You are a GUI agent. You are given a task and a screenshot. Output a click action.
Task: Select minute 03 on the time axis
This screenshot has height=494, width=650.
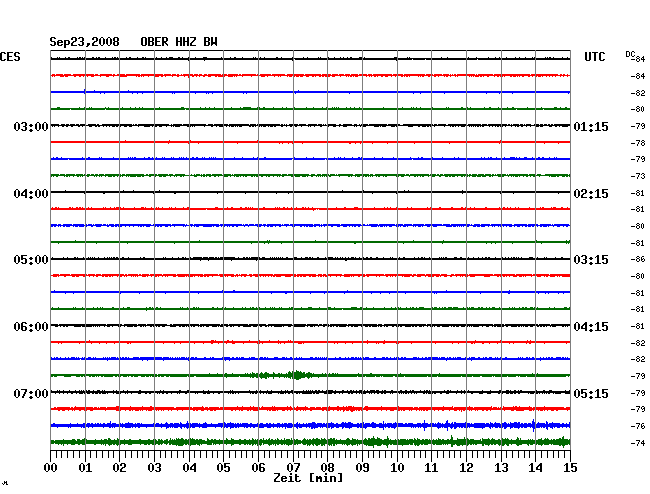(x=154, y=468)
